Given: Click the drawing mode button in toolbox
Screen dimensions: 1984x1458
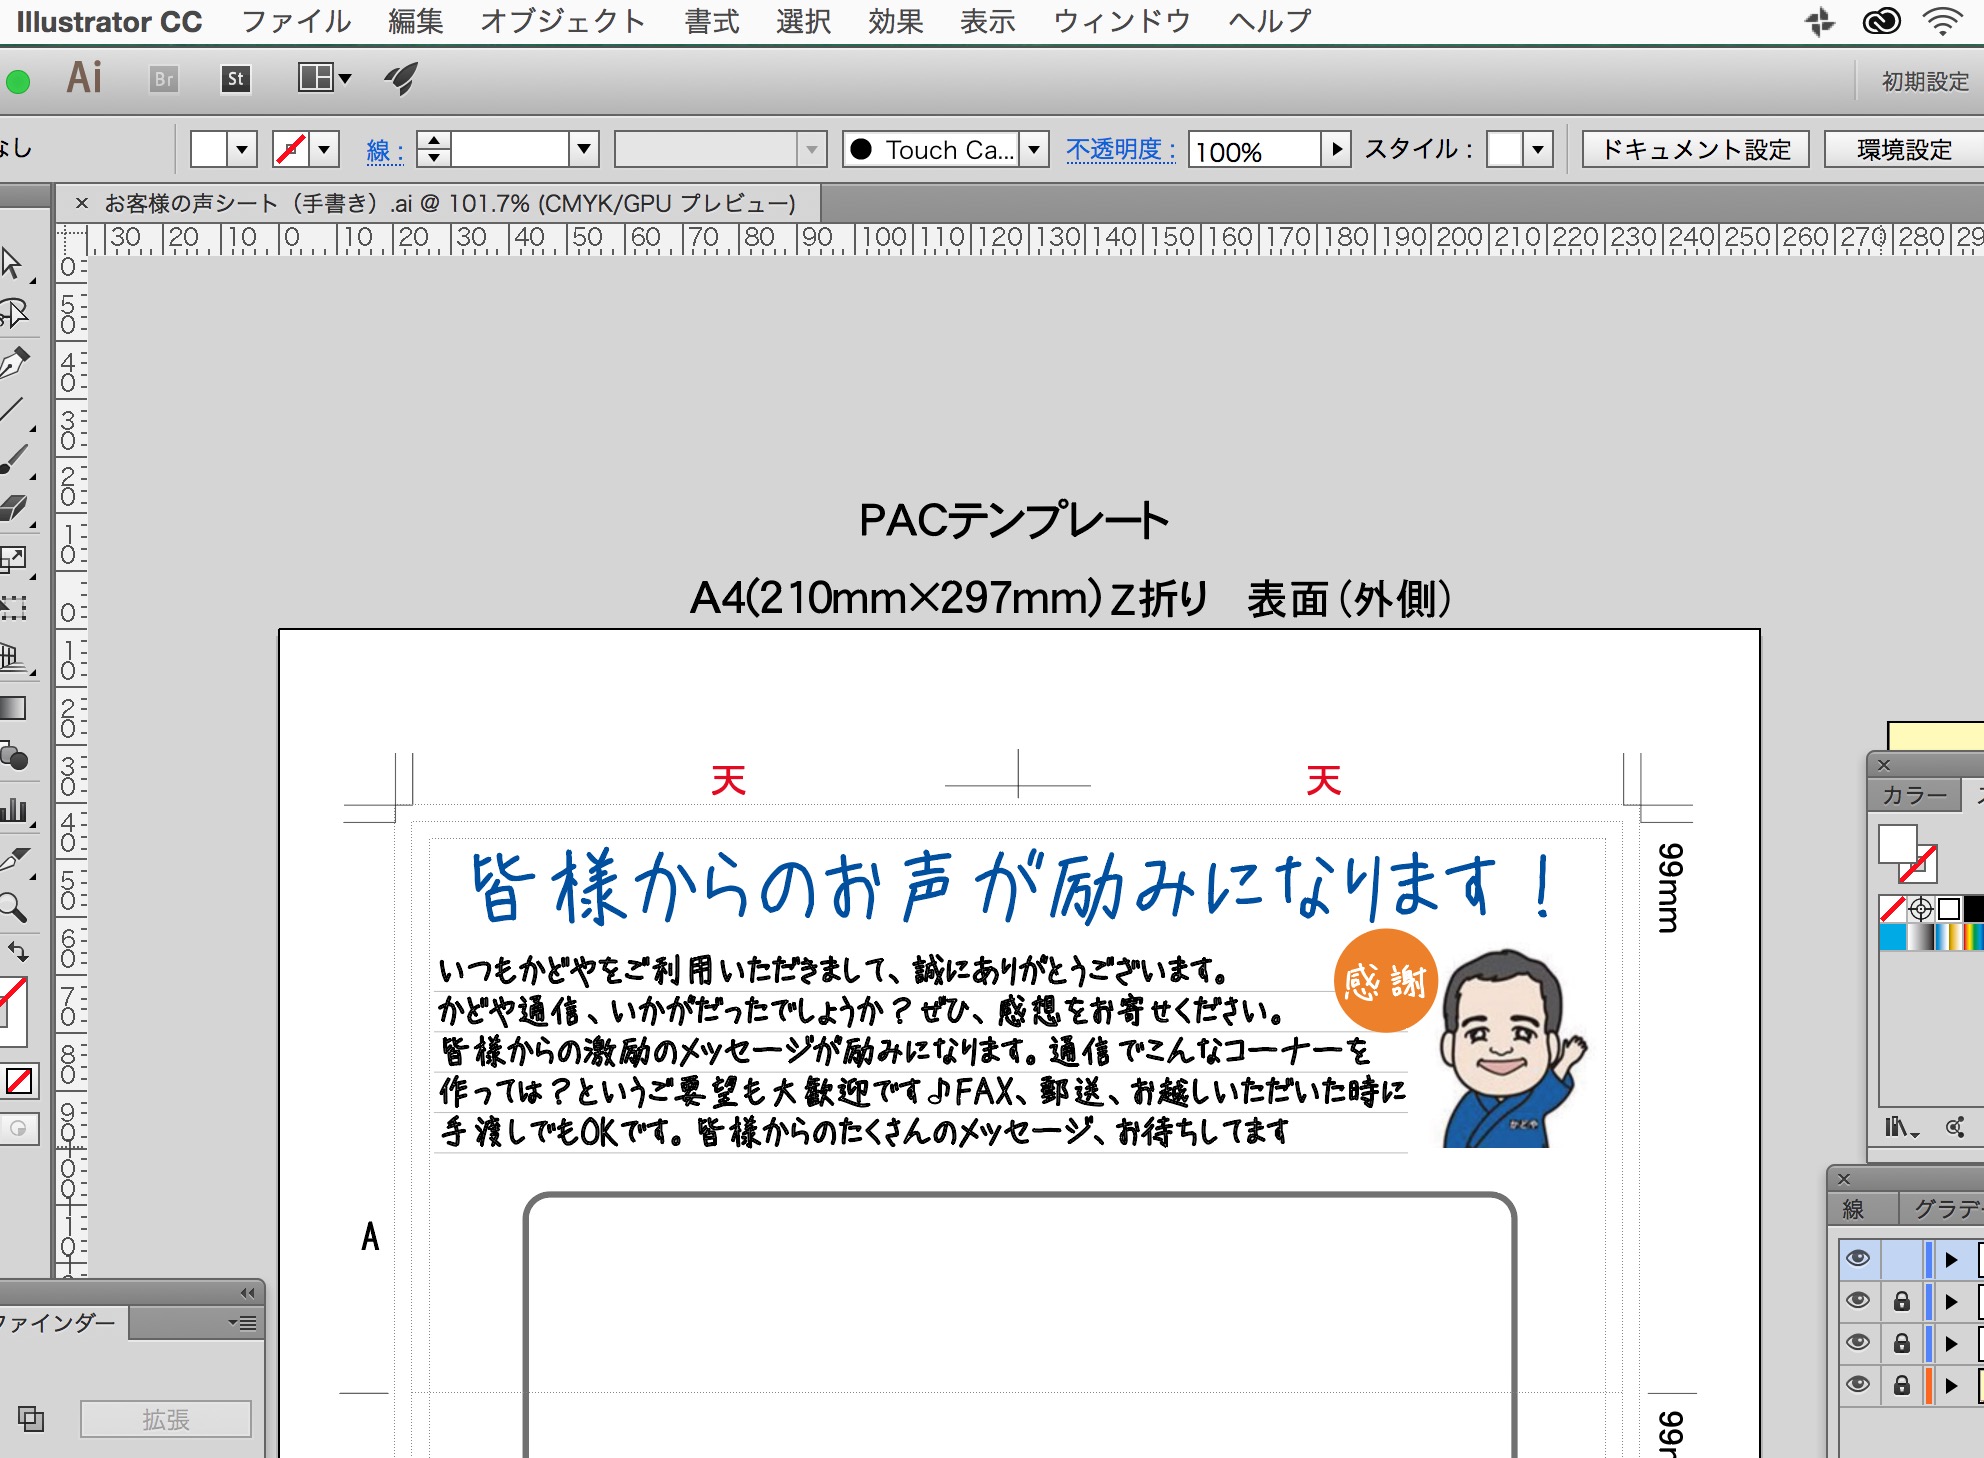Looking at the screenshot, I should [18, 1129].
